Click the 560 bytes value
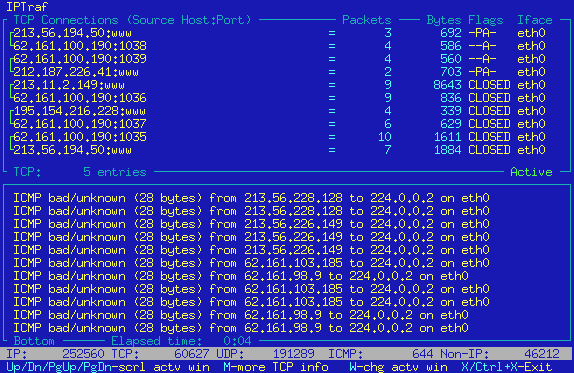The height and width of the screenshot is (373, 574). (x=451, y=59)
